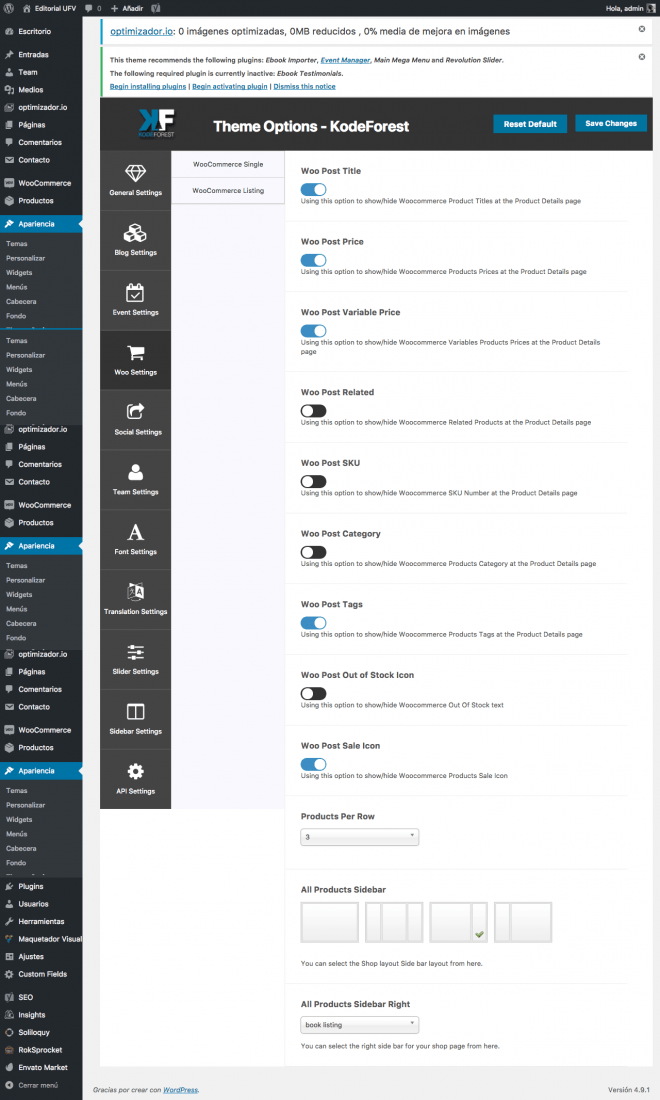This screenshot has width=660, height=1100.
Task: Enable Woo Post SKU switch
Action: click(314, 482)
